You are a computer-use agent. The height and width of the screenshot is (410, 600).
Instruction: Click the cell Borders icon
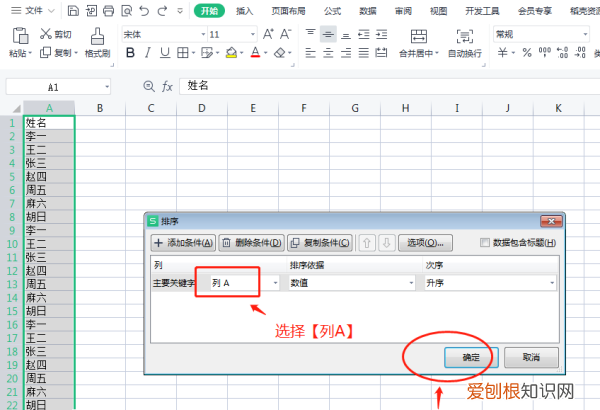(x=183, y=52)
